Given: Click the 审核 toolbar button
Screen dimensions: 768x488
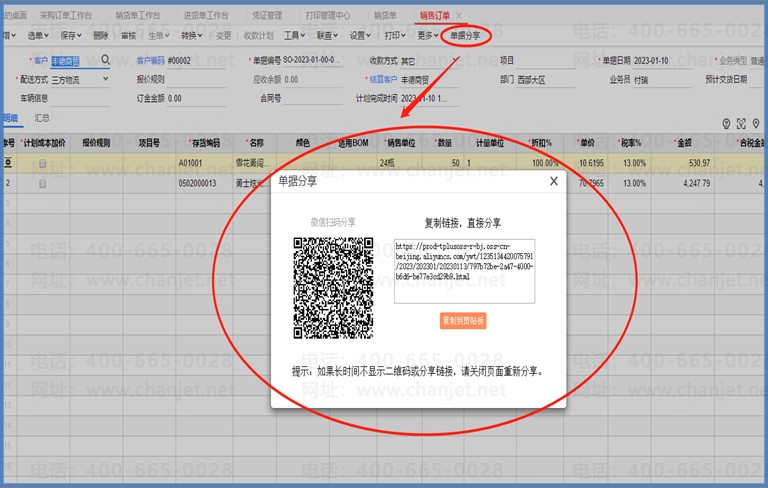Looking at the screenshot, I should click(x=128, y=35).
